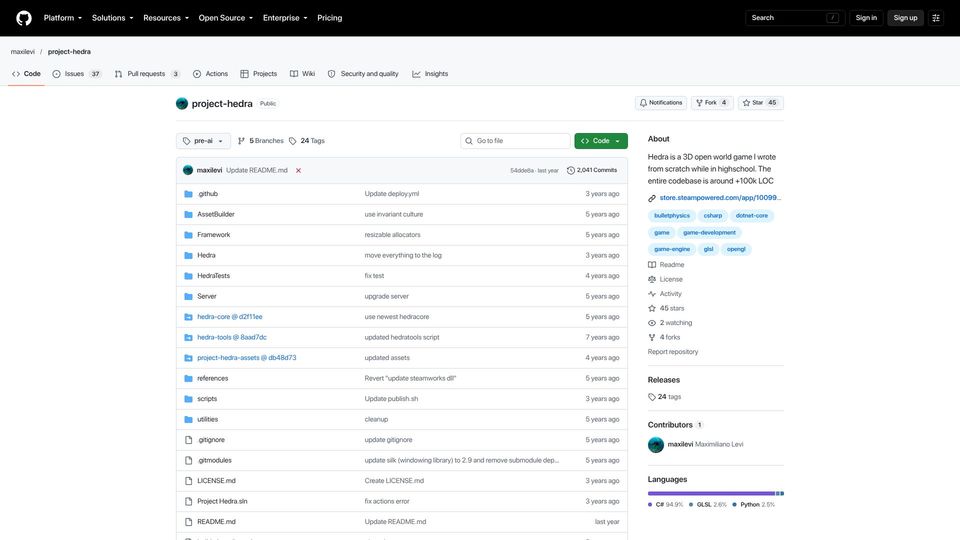The height and width of the screenshot is (540, 960).
Task: Open the project-hedra breadcrumb link
Action: point(69,51)
